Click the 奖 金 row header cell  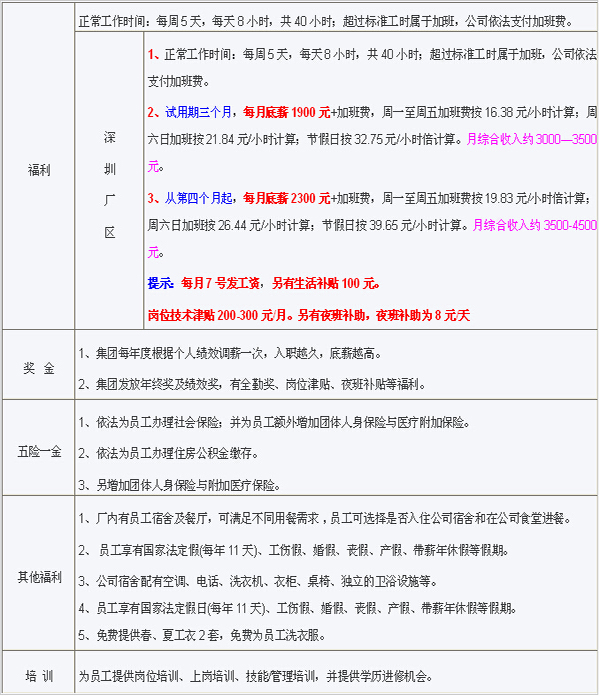38,368
